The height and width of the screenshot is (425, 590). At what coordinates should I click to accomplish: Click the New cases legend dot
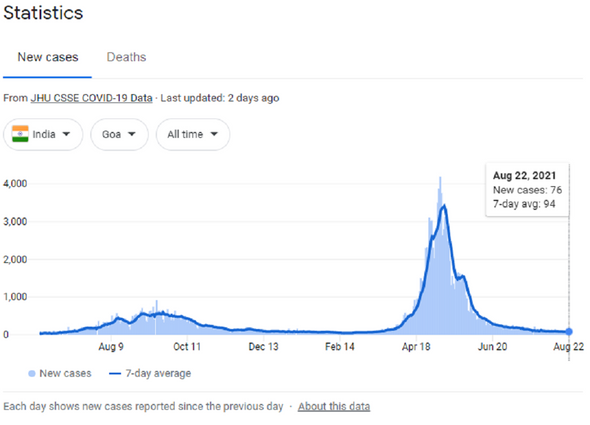(x=32, y=373)
